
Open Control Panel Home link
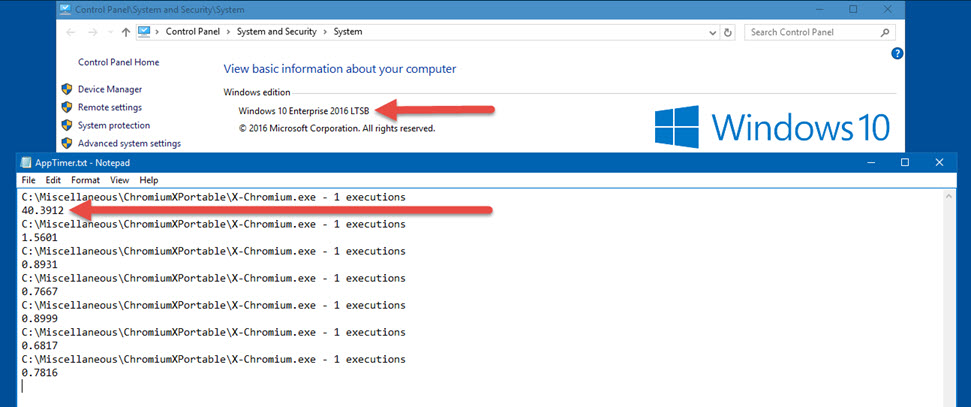point(118,62)
